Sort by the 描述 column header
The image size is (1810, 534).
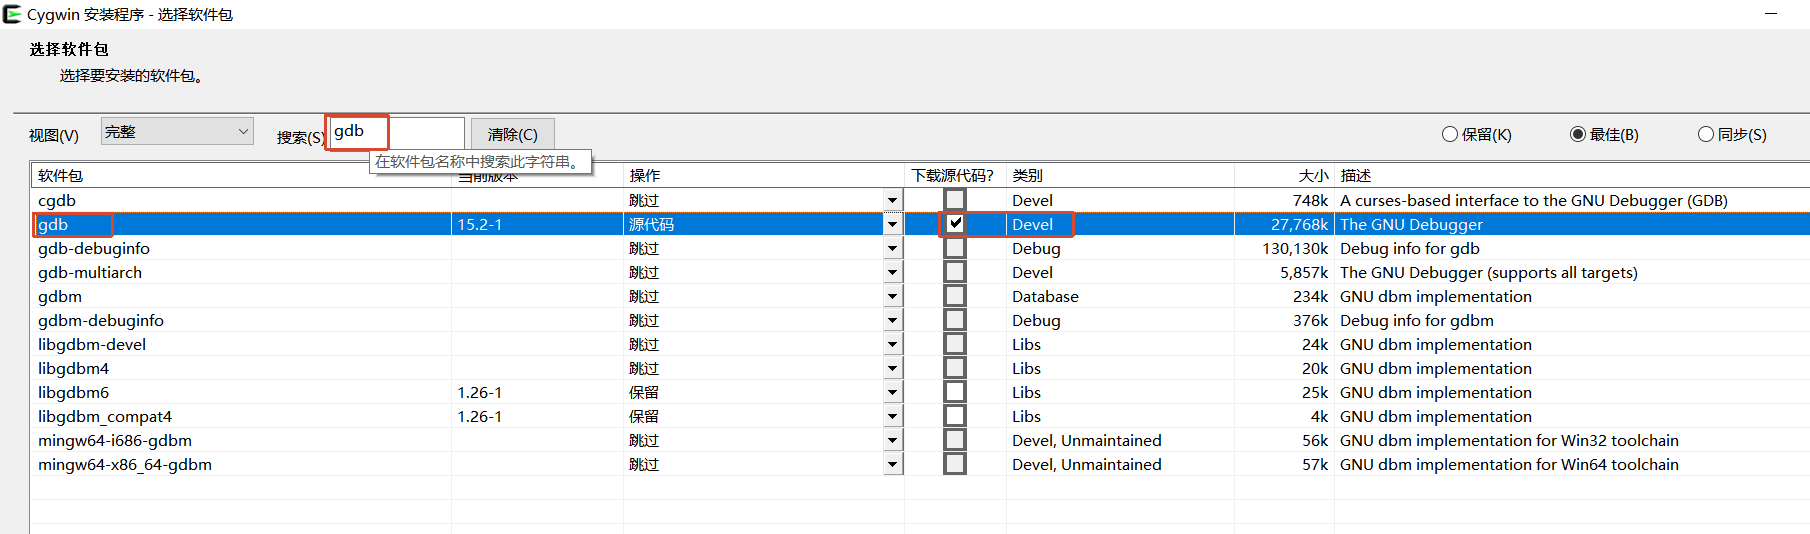point(1572,175)
